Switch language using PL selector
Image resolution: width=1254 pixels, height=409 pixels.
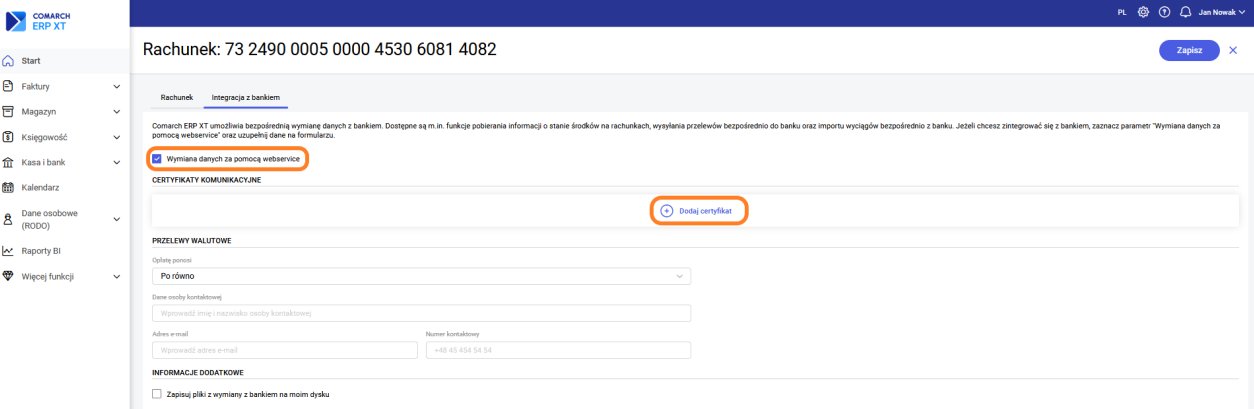point(1121,12)
